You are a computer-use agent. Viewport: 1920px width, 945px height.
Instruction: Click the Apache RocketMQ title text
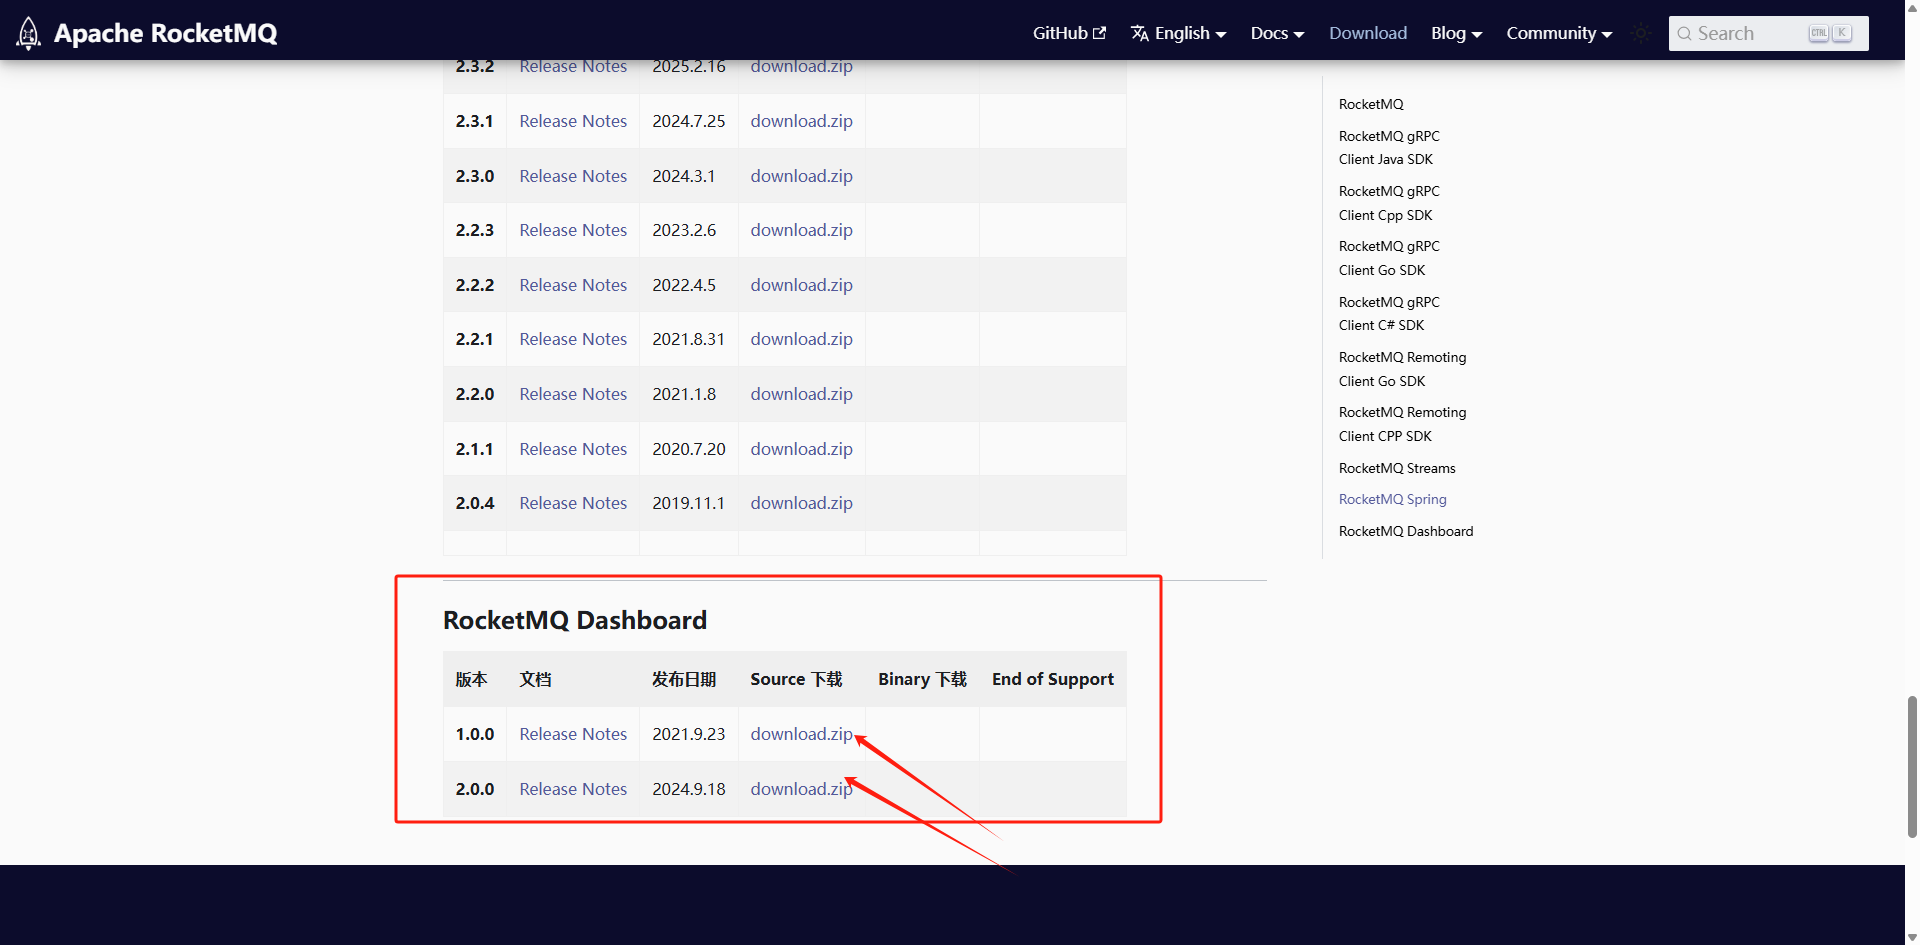point(165,33)
